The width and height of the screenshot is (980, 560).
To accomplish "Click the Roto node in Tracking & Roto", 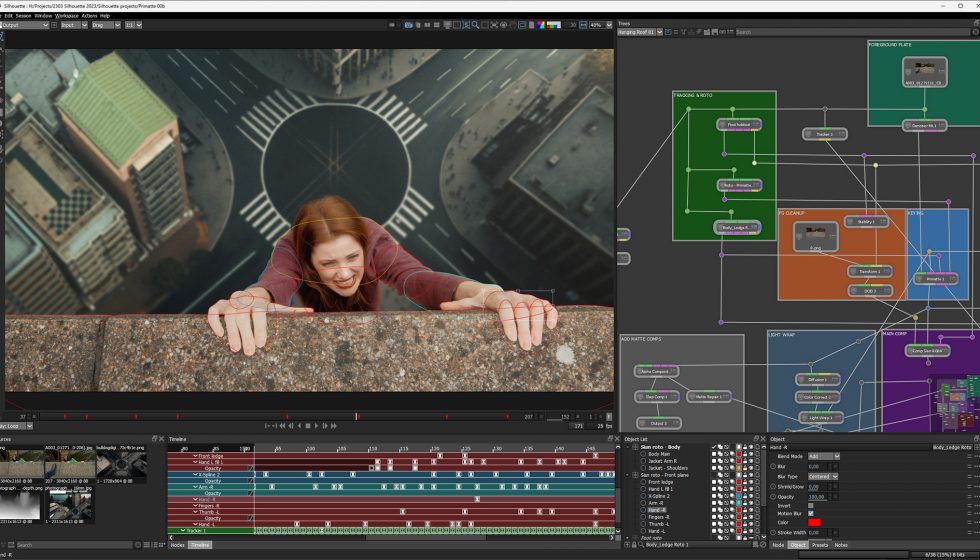I will [x=739, y=185].
